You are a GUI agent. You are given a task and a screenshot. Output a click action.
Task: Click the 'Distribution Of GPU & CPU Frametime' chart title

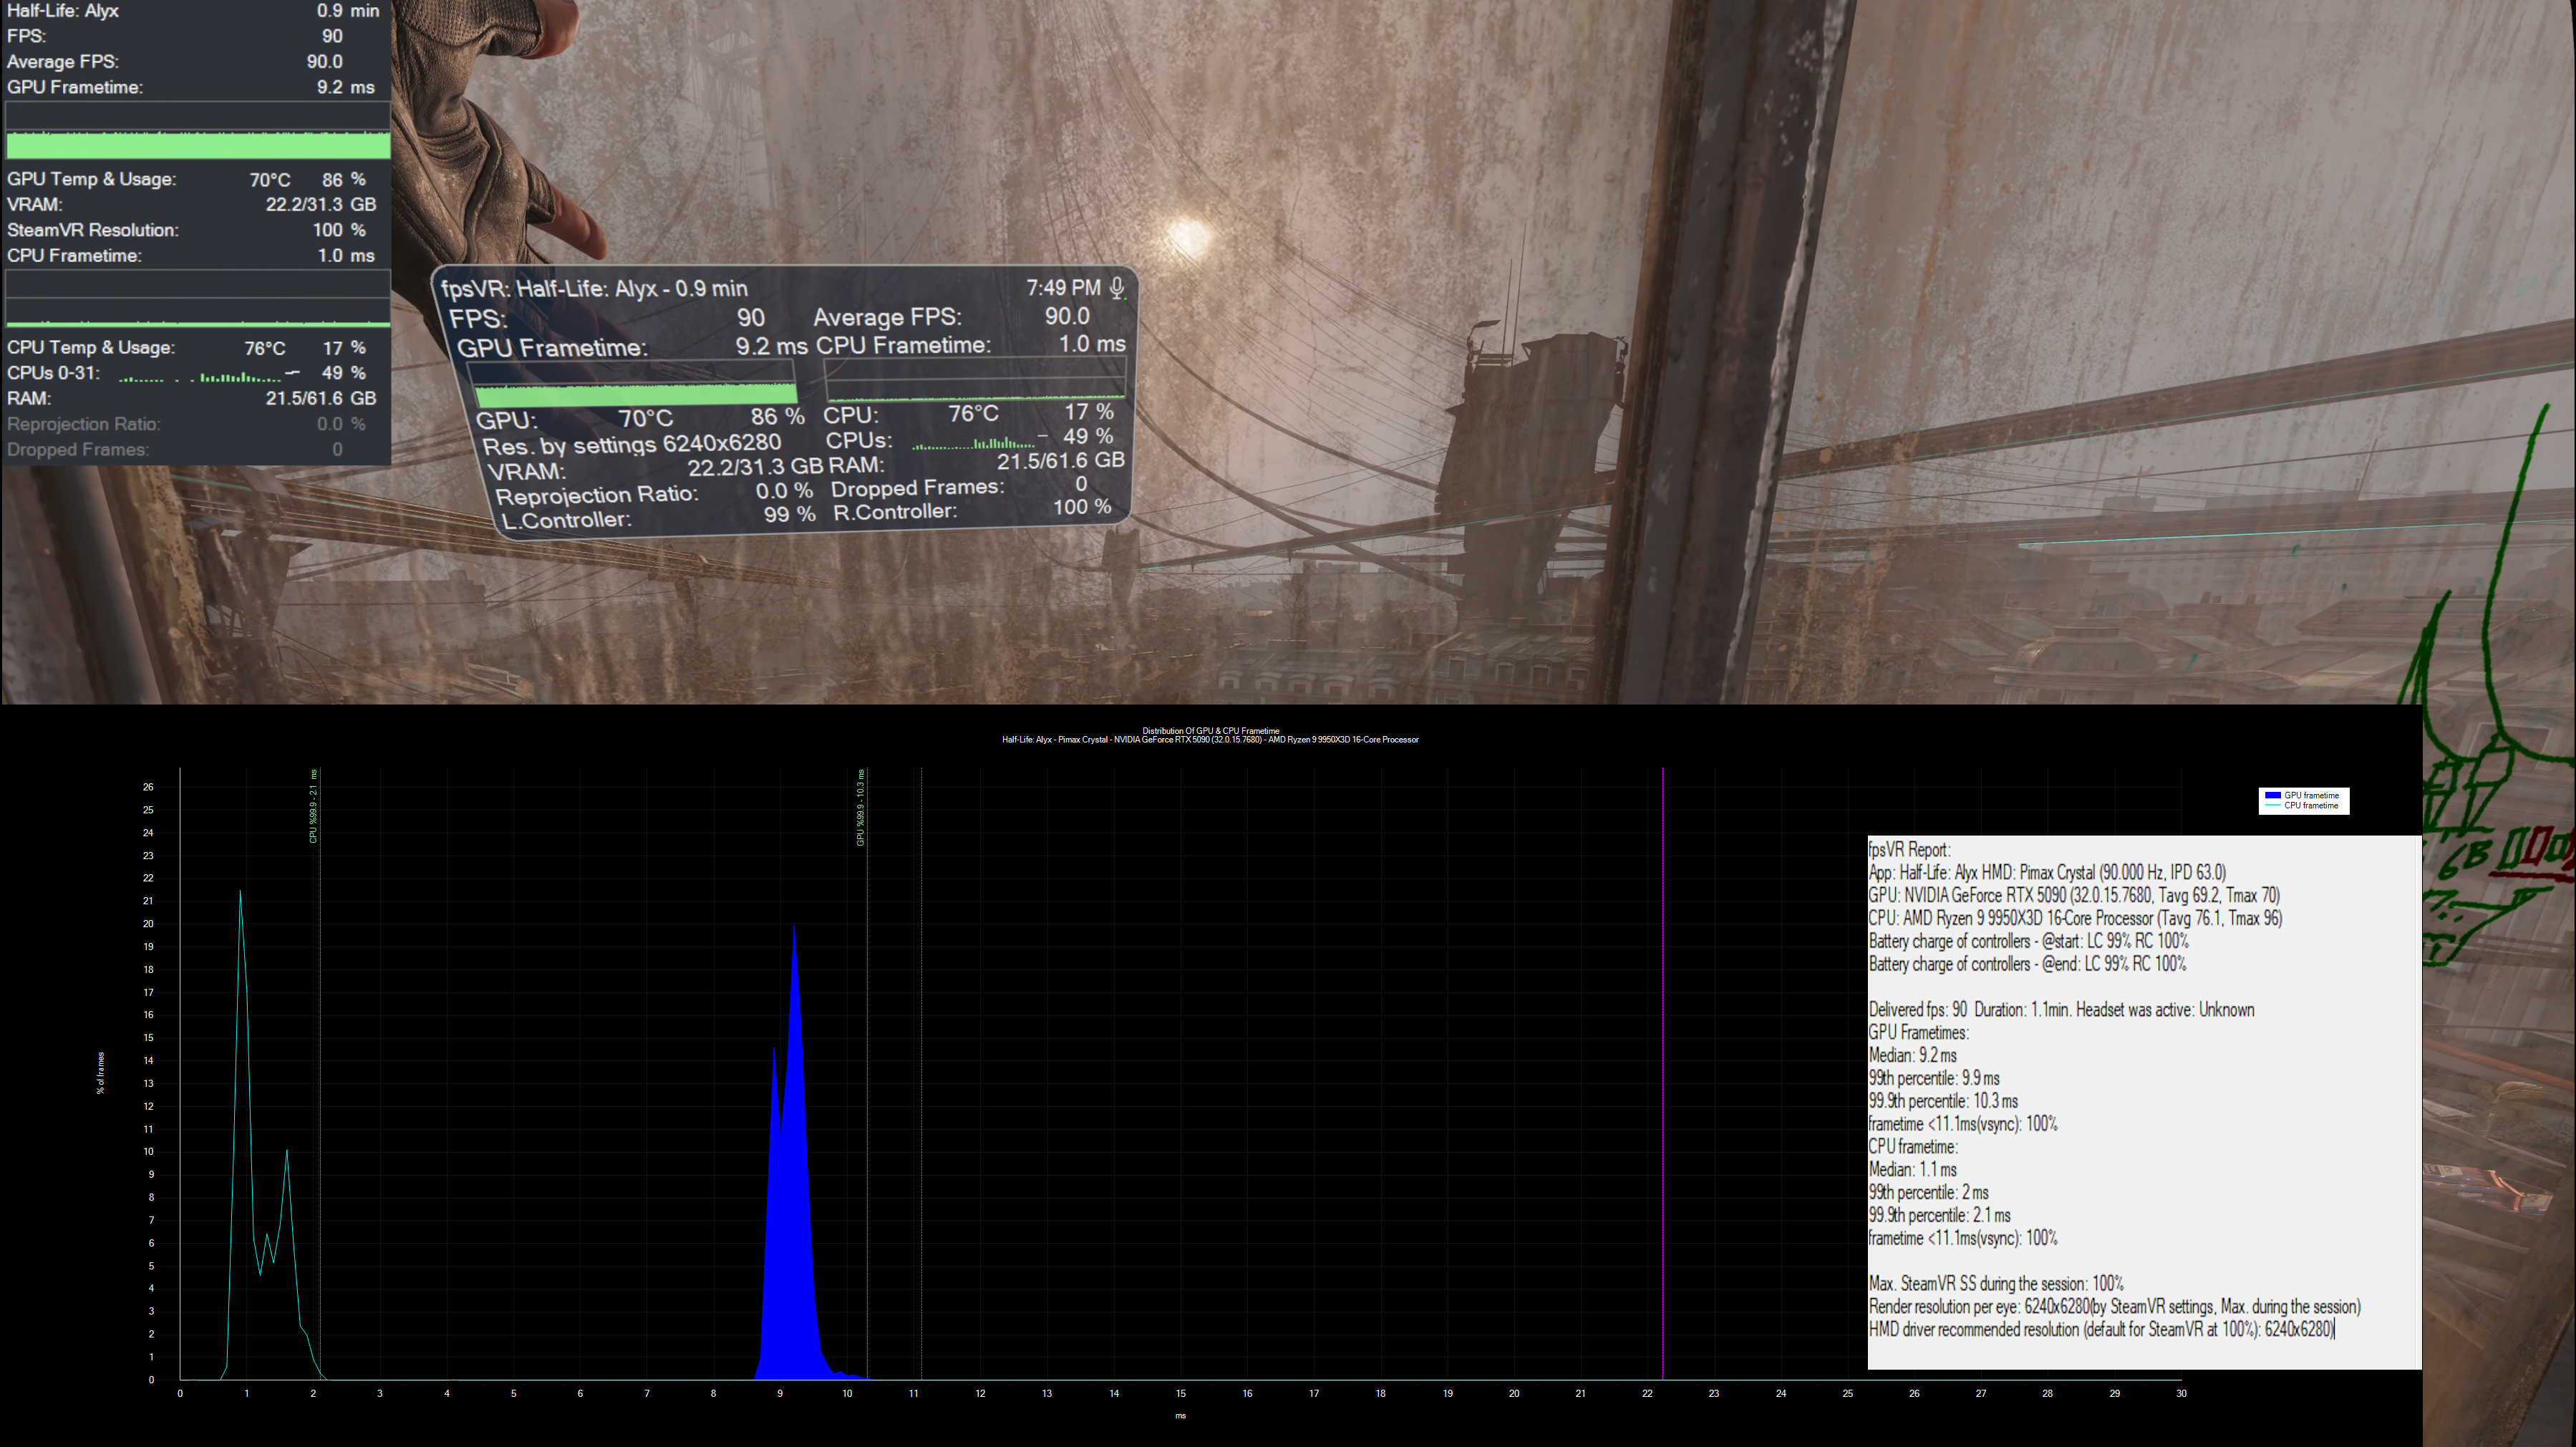[1210, 731]
